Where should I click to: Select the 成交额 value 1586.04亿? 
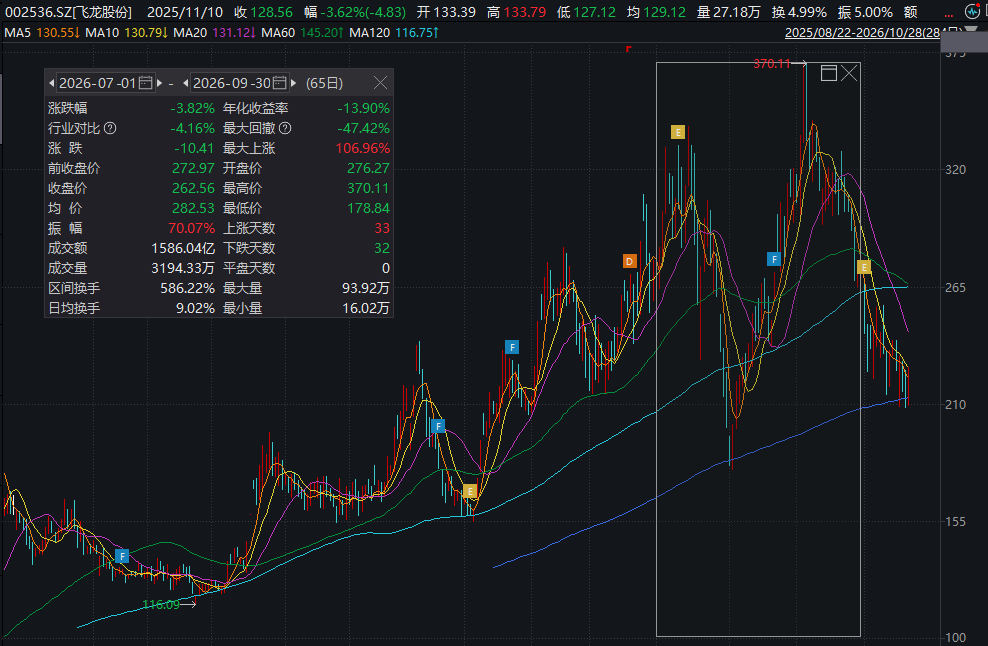point(183,248)
